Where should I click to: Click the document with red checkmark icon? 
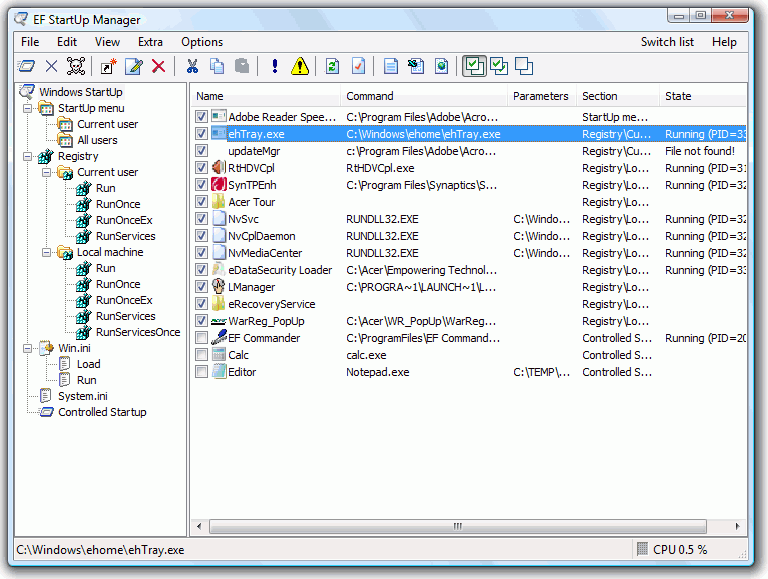pyautogui.click(x=358, y=66)
